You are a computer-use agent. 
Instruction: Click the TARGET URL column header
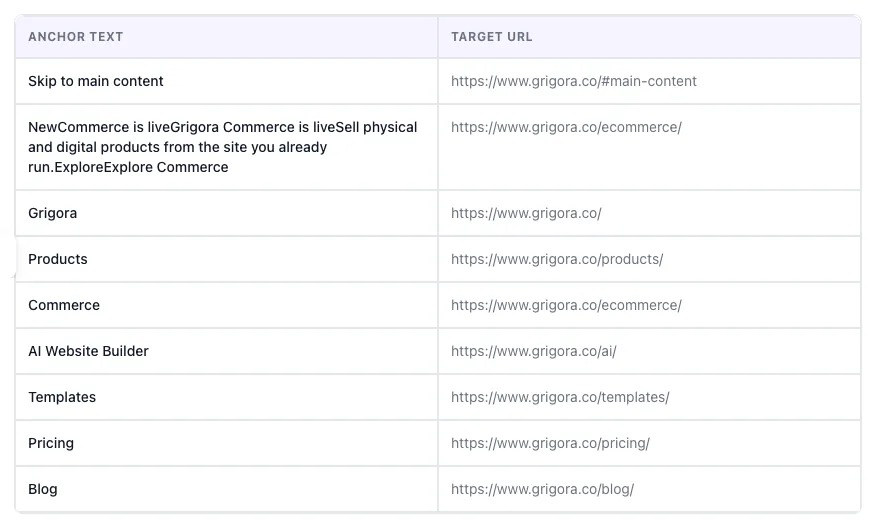click(649, 37)
